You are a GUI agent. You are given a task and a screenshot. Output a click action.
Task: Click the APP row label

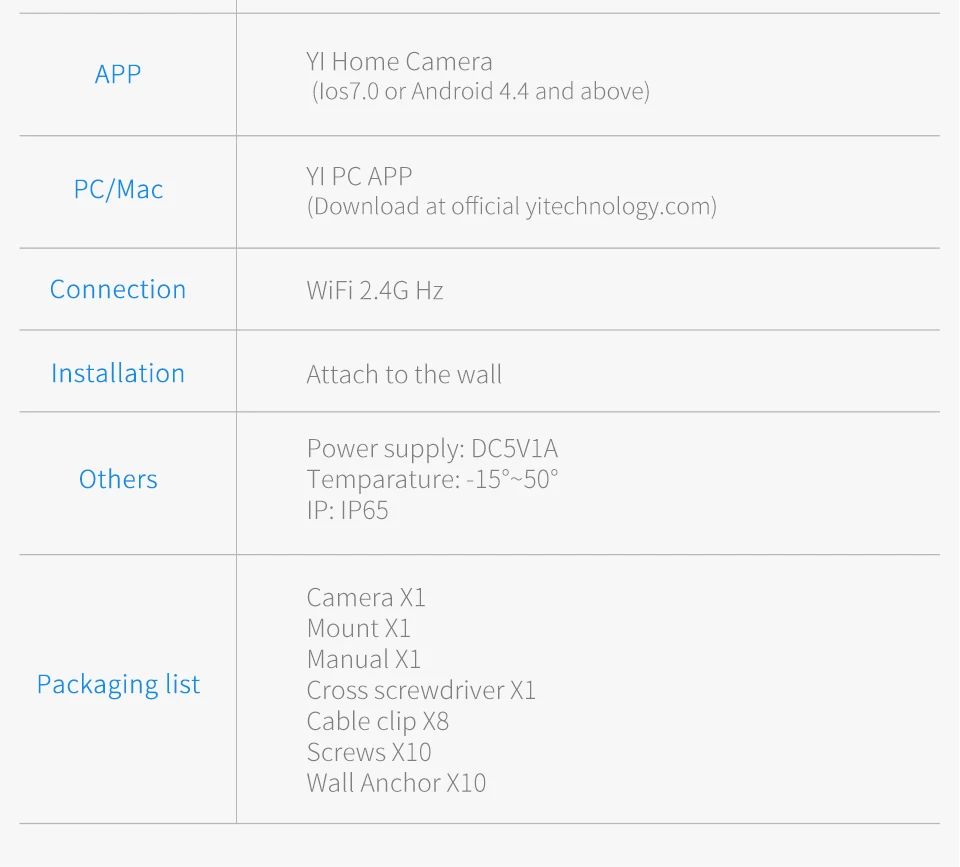(118, 74)
